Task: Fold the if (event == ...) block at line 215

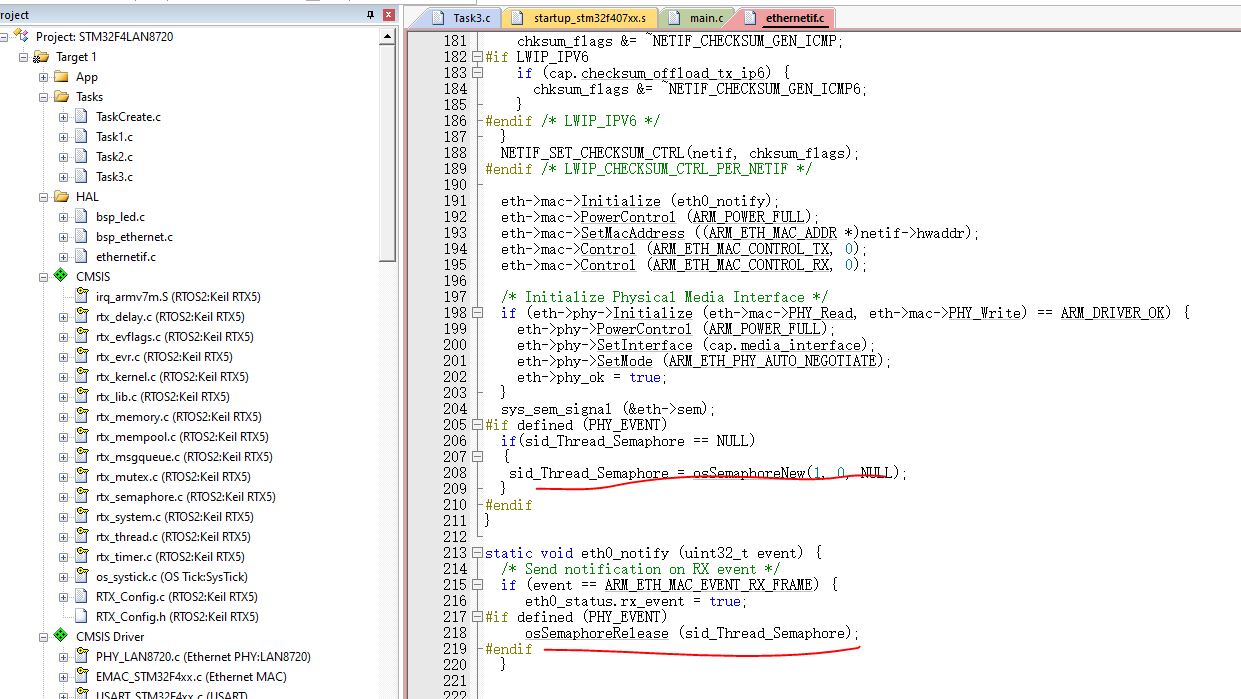Action: click(x=478, y=585)
